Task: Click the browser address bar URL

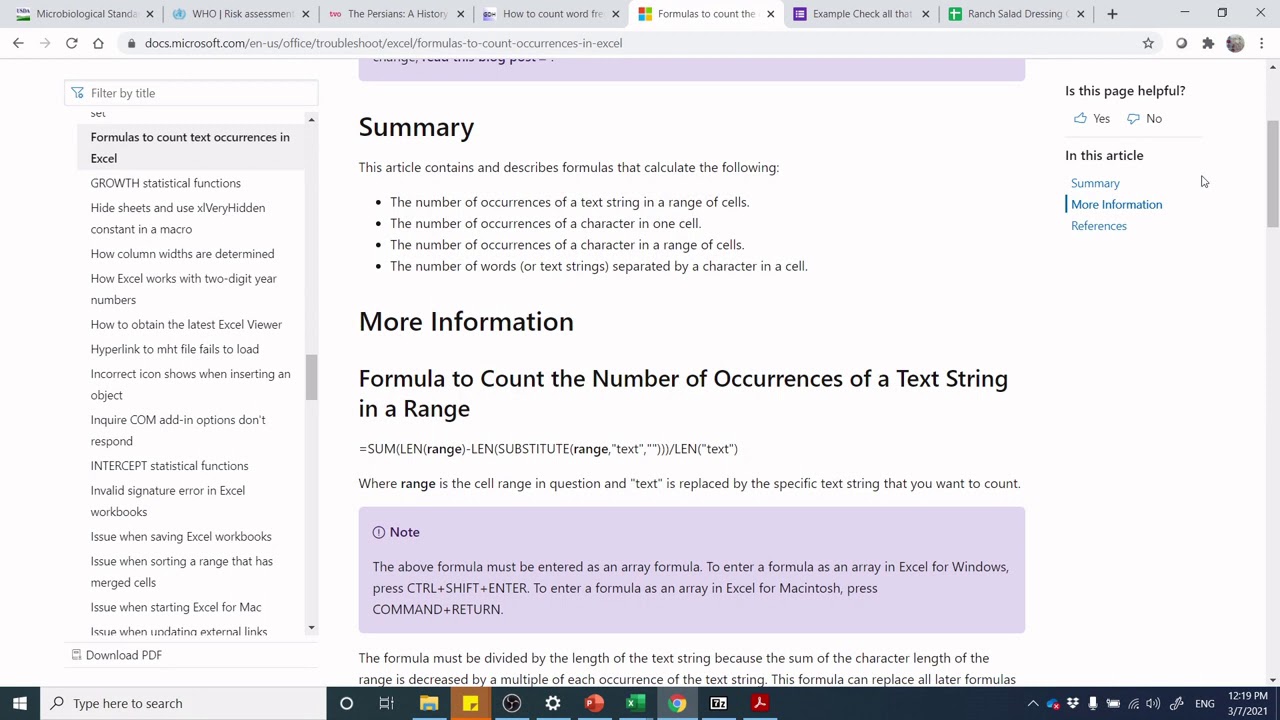Action: pyautogui.click(x=383, y=43)
